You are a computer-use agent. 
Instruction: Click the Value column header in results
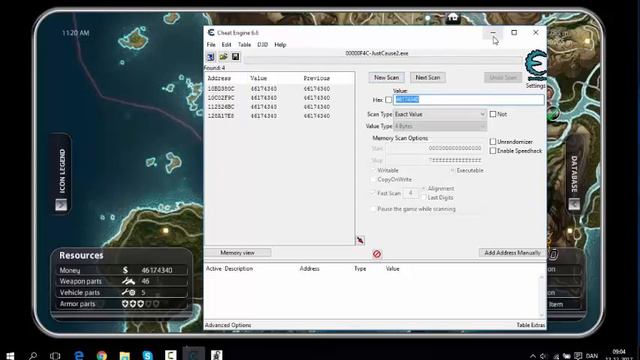point(258,78)
